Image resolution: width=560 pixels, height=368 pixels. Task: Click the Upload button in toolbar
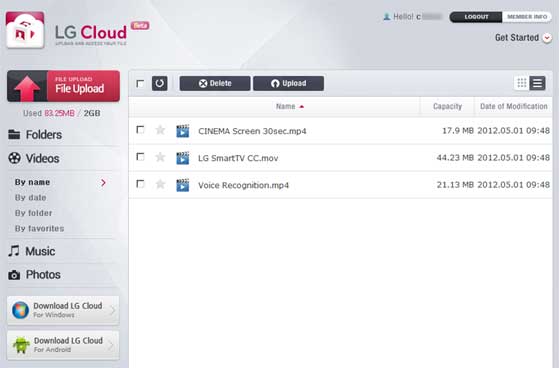coord(289,83)
